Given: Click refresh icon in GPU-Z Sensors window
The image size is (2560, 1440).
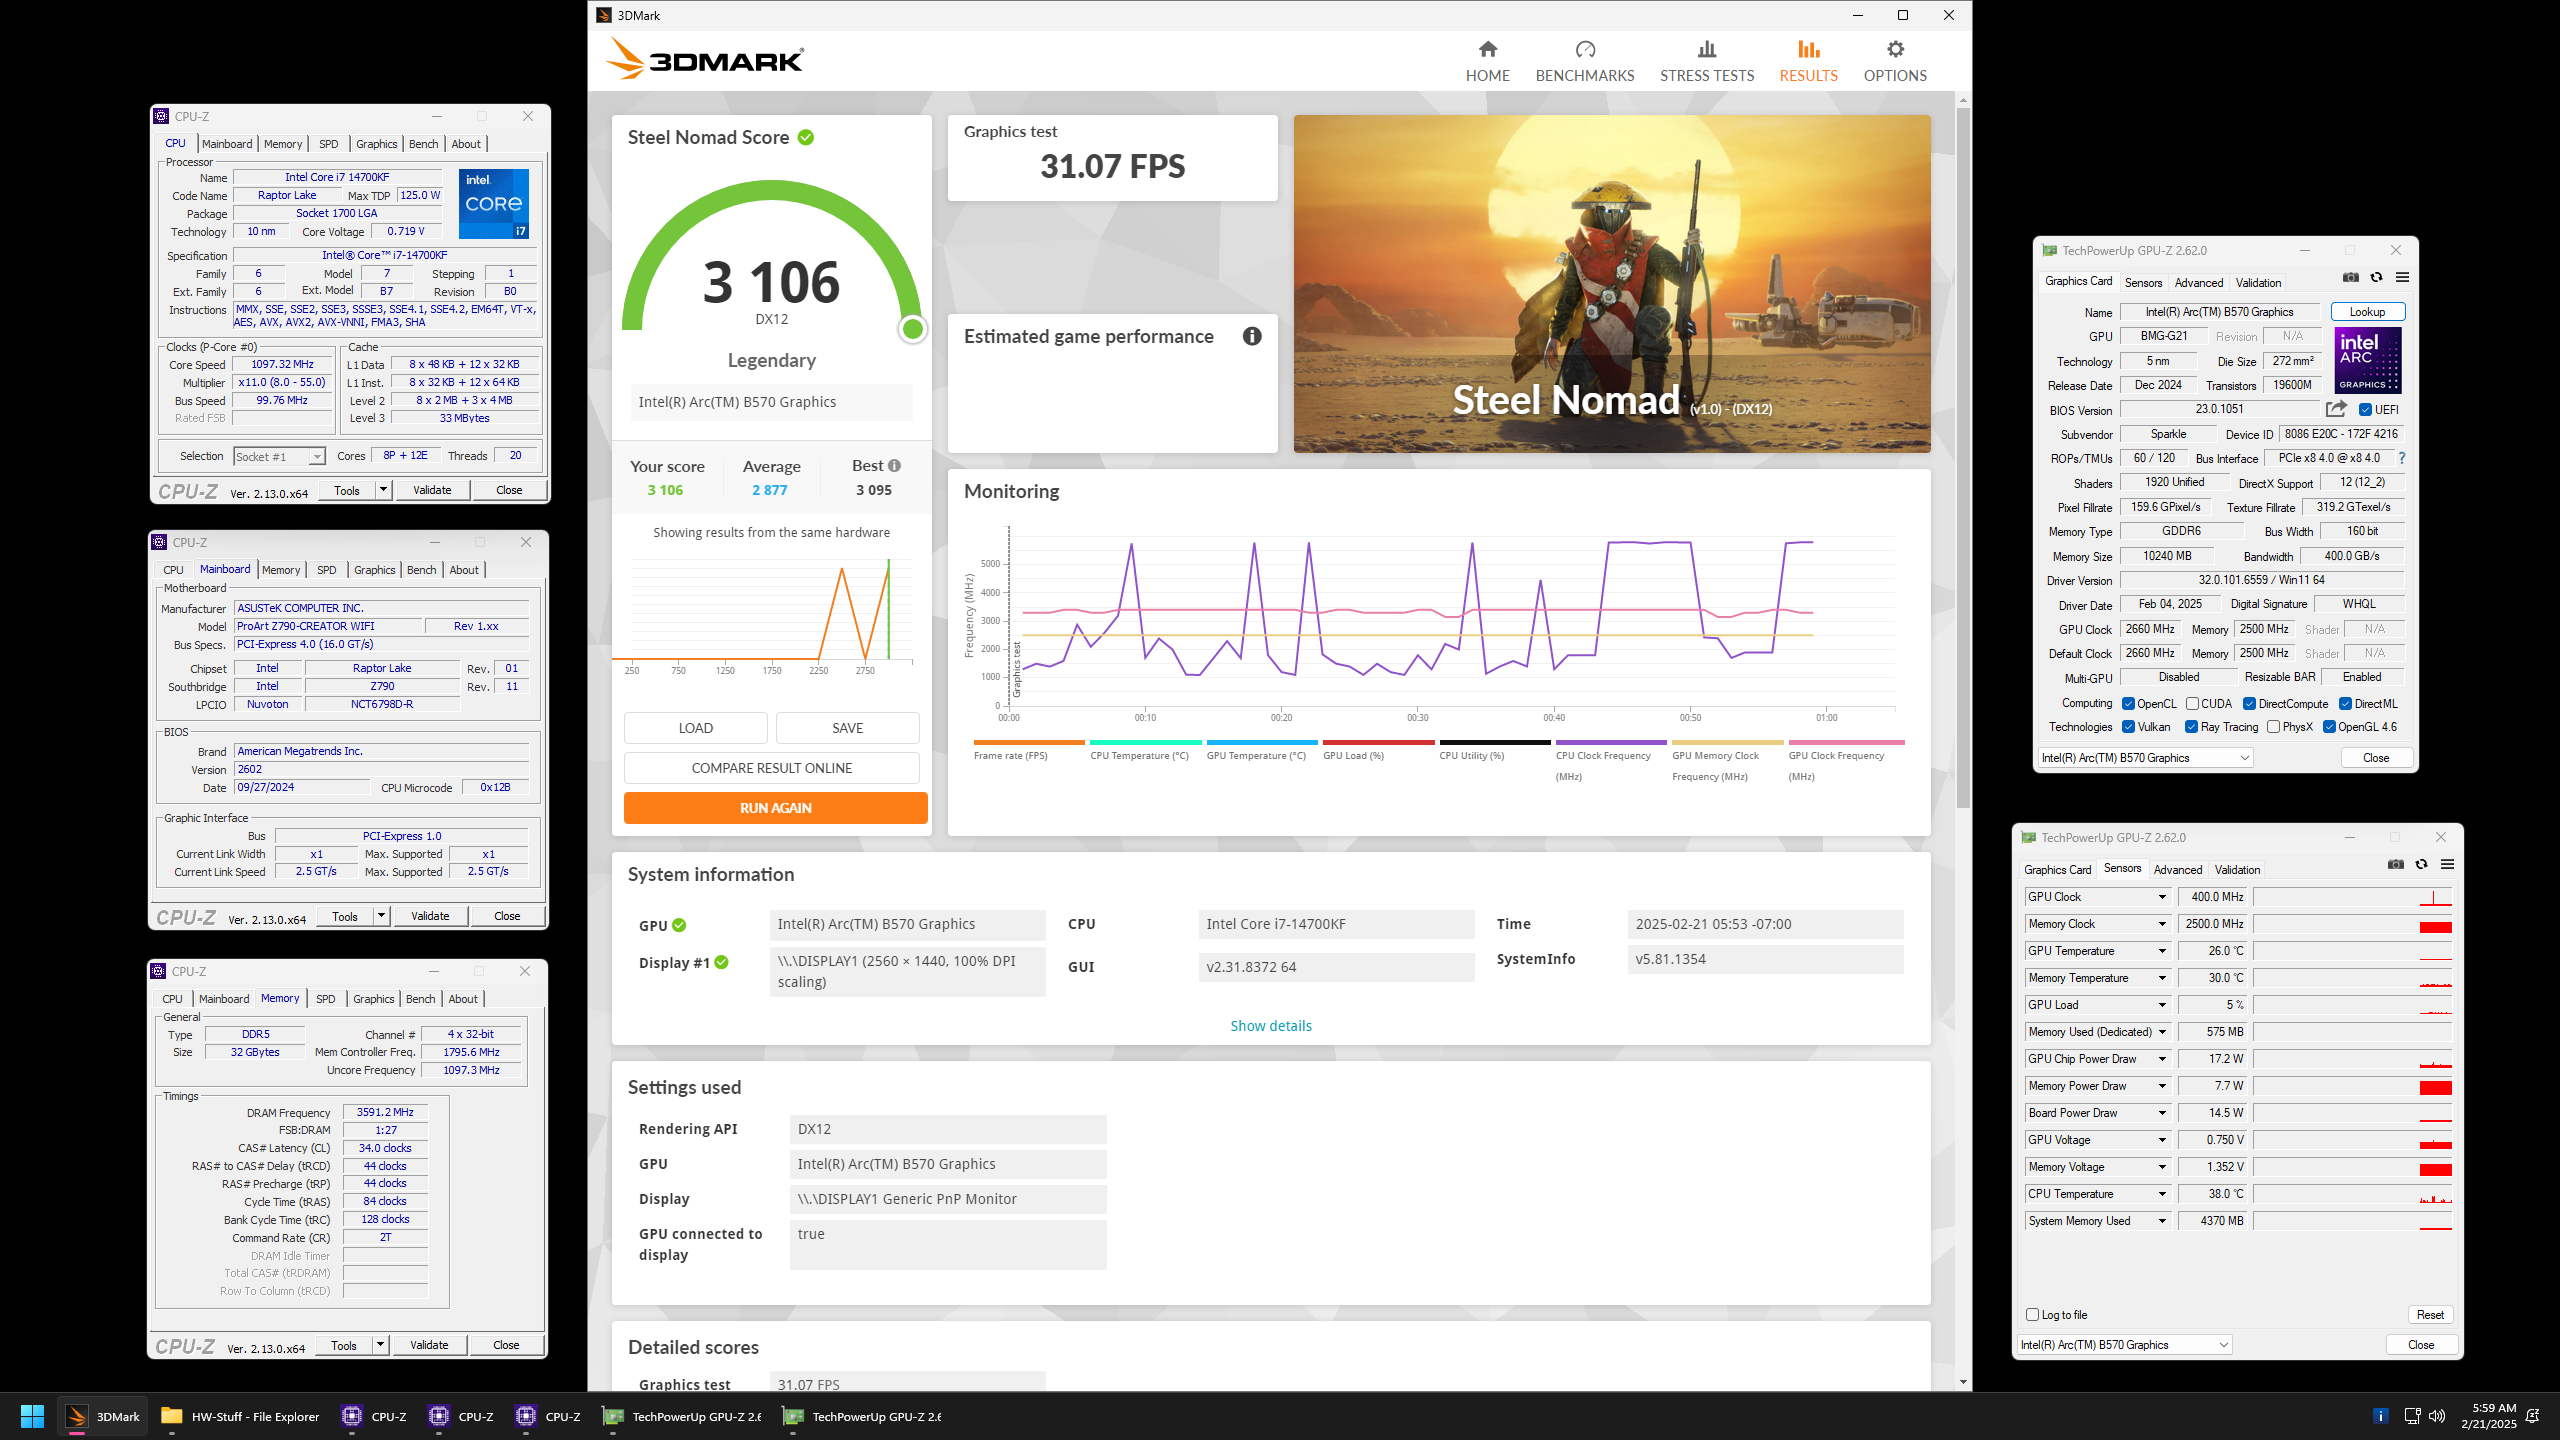Looking at the screenshot, I should [2422, 865].
